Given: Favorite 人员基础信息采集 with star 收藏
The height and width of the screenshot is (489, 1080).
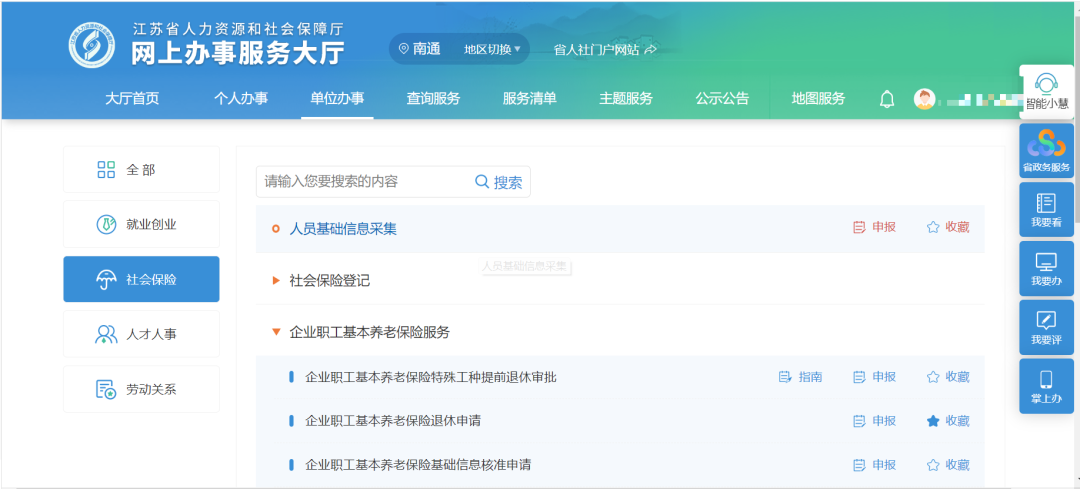Looking at the screenshot, I should (948, 227).
